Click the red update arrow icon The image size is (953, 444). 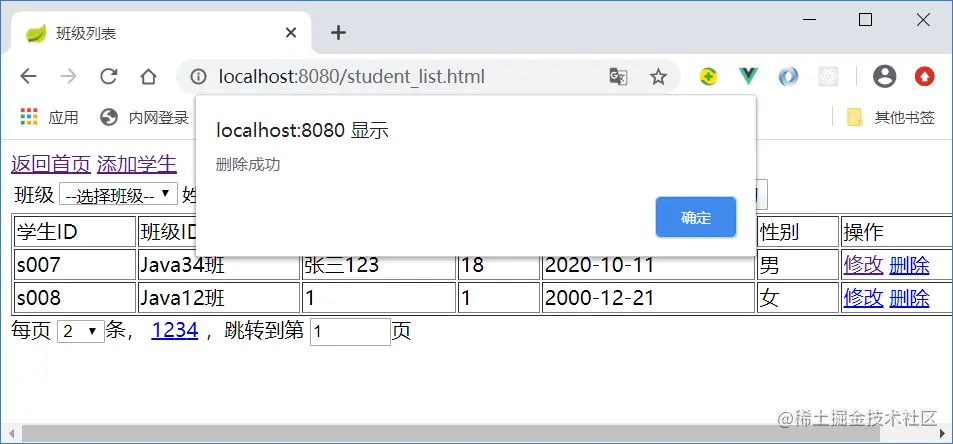pos(924,77)
